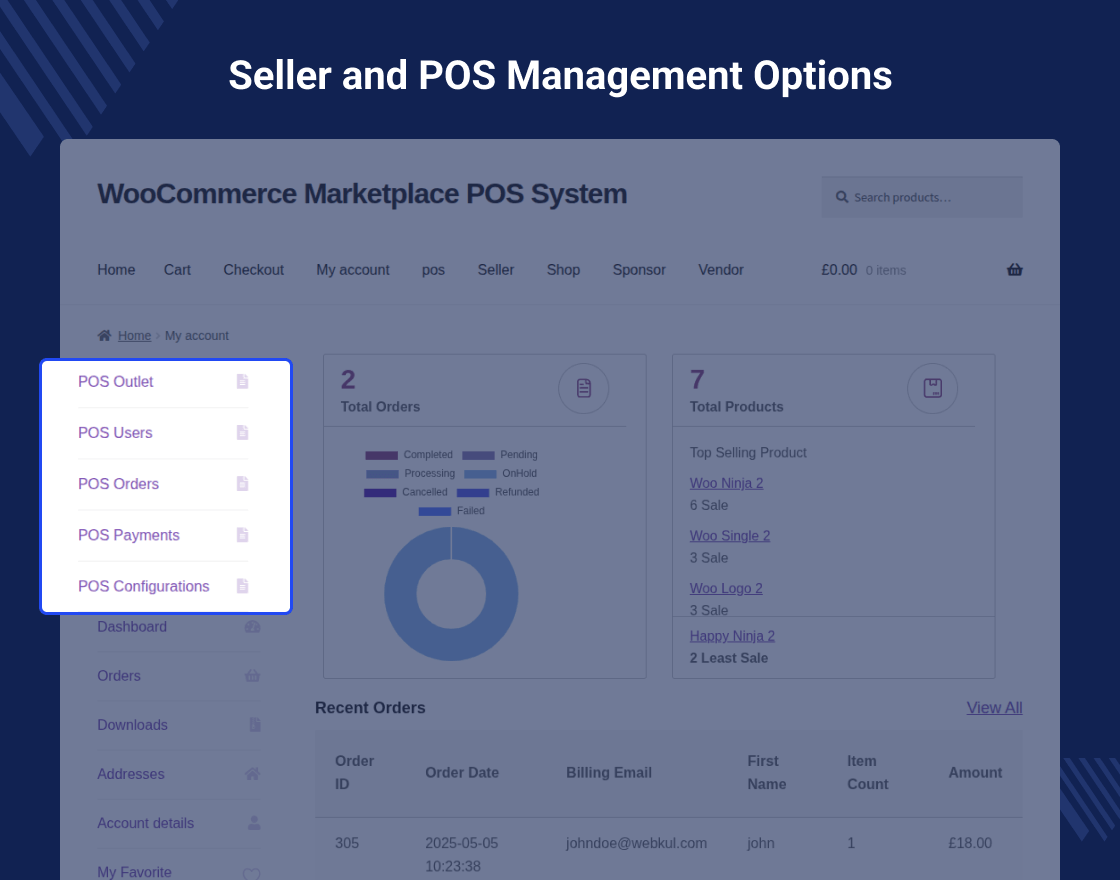This screenshot has height=880, width=1120.
Task: Click My account in the top navigation
Action: 353,270
